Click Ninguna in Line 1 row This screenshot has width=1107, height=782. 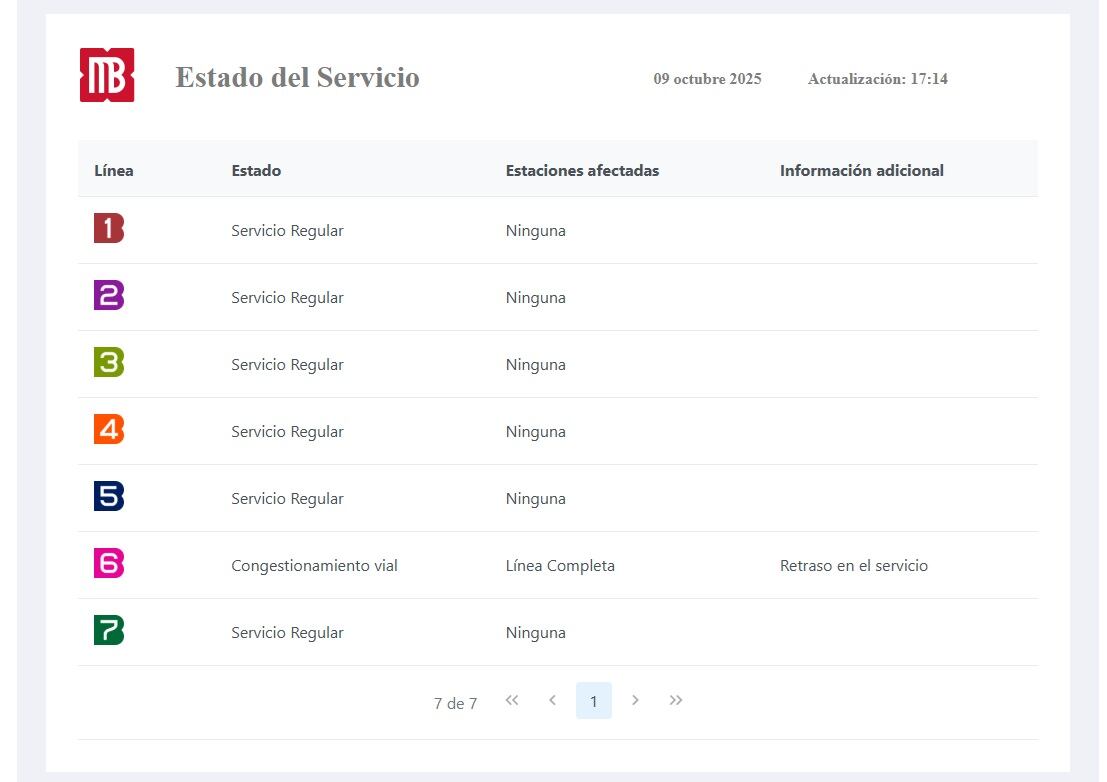[x=536, y=231]
